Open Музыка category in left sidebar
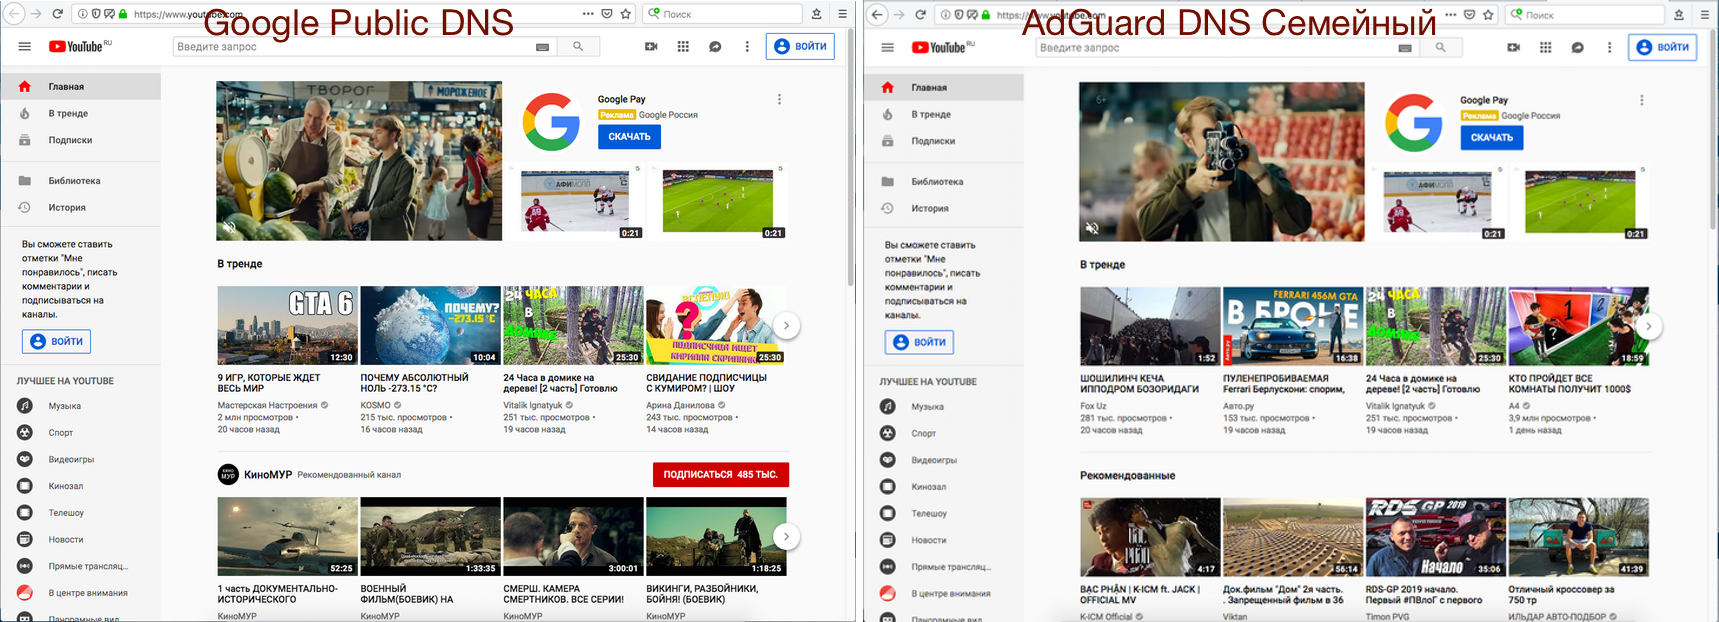The image size is (1719, 622). pyautogui.click(x=81, y=405)
